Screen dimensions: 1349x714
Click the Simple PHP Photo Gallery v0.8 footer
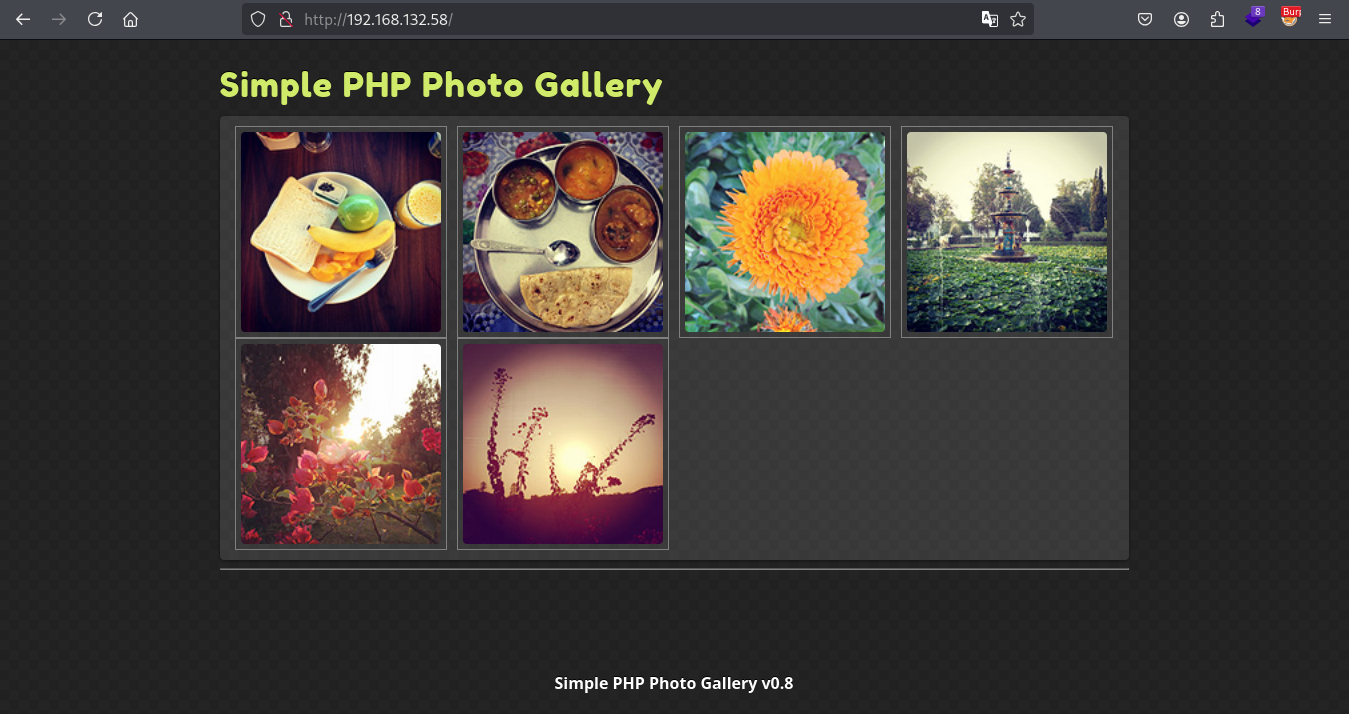tap(674, 684)
